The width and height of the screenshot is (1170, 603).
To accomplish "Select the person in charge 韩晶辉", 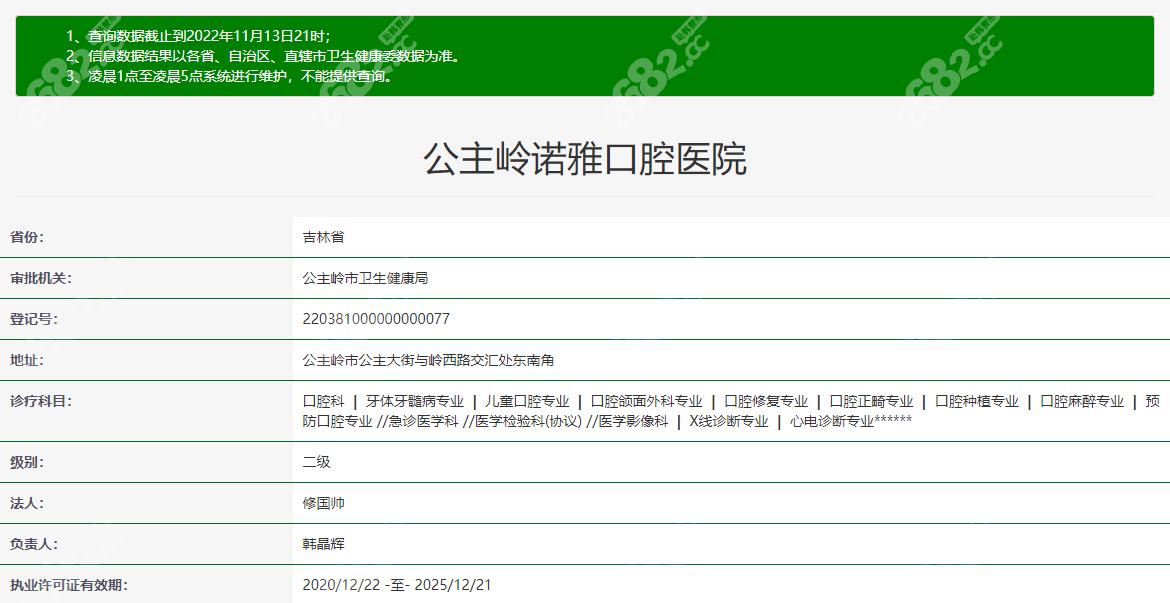I will [x=323, y=545].
